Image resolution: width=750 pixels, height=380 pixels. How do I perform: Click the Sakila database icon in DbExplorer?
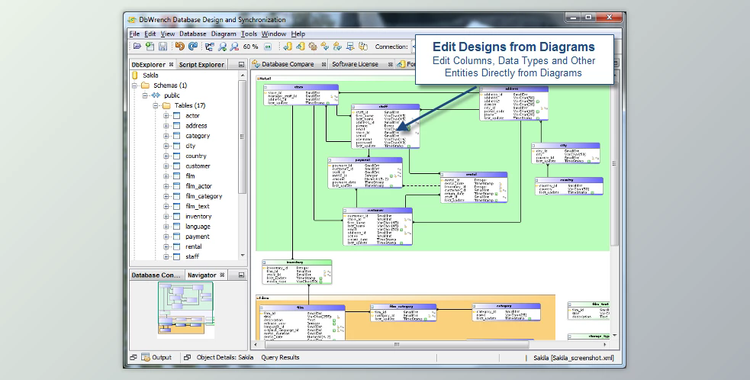pyautogui.click(x=135, y=75)
